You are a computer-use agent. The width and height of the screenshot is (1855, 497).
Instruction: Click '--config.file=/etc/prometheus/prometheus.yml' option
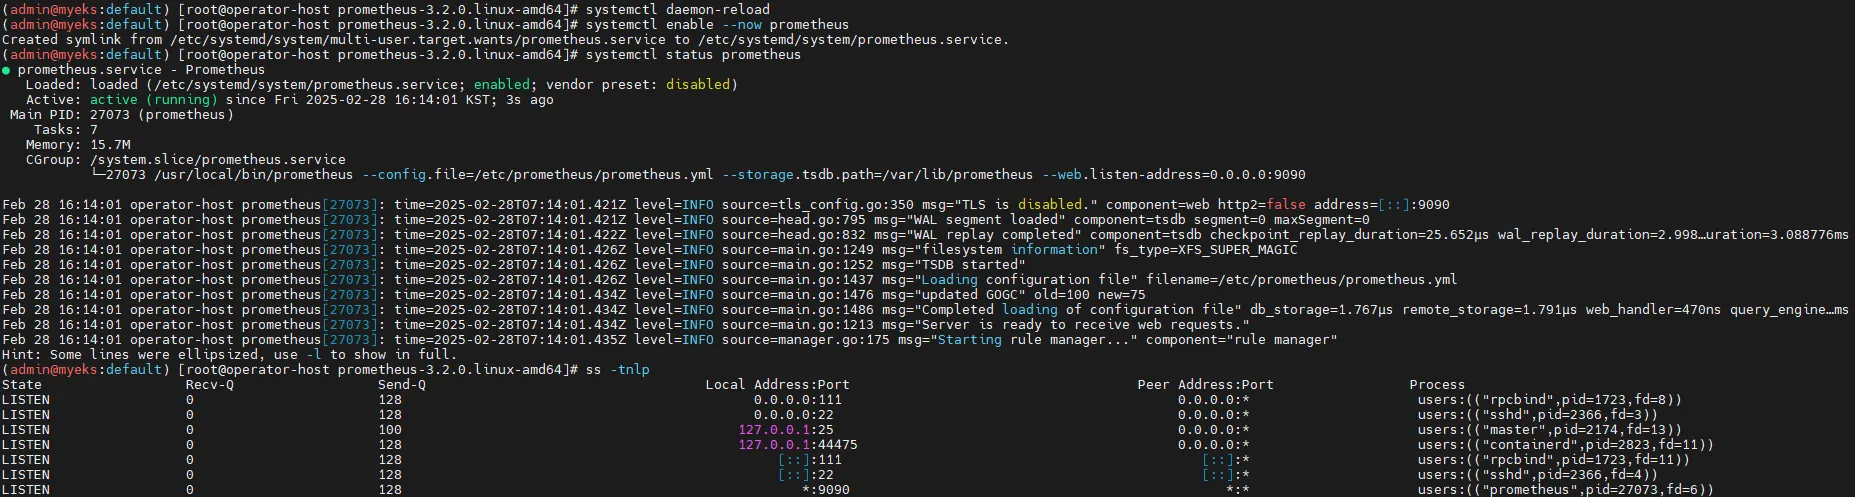(x=538, y=174)
